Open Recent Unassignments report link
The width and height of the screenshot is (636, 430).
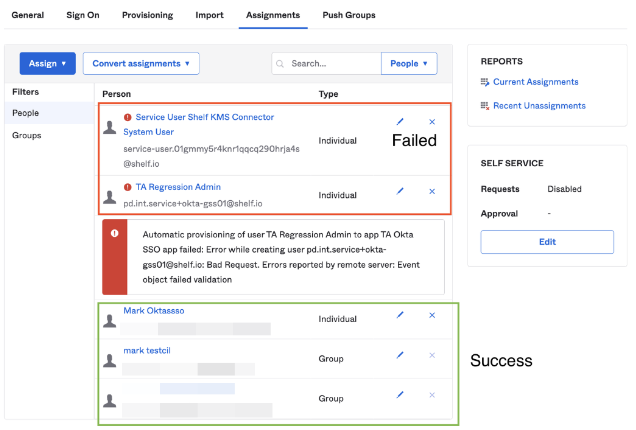click(539, 106)
